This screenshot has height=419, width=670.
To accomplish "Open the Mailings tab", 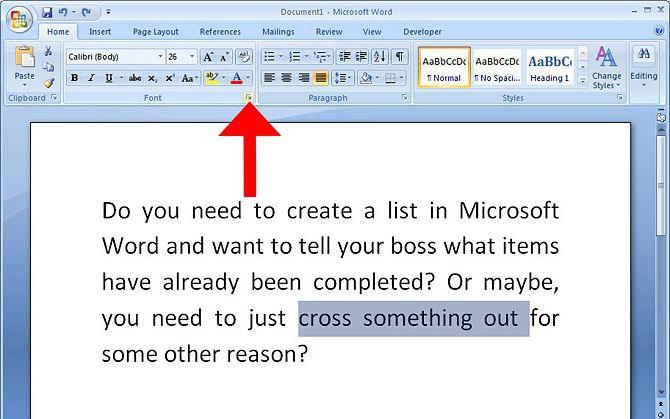I will 278,32.
